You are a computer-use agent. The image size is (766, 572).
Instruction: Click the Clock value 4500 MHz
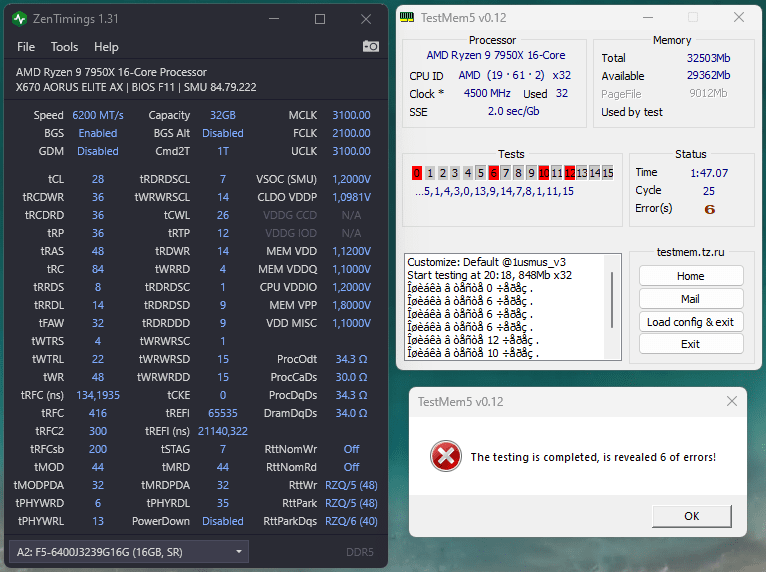[x=487, y=93]
